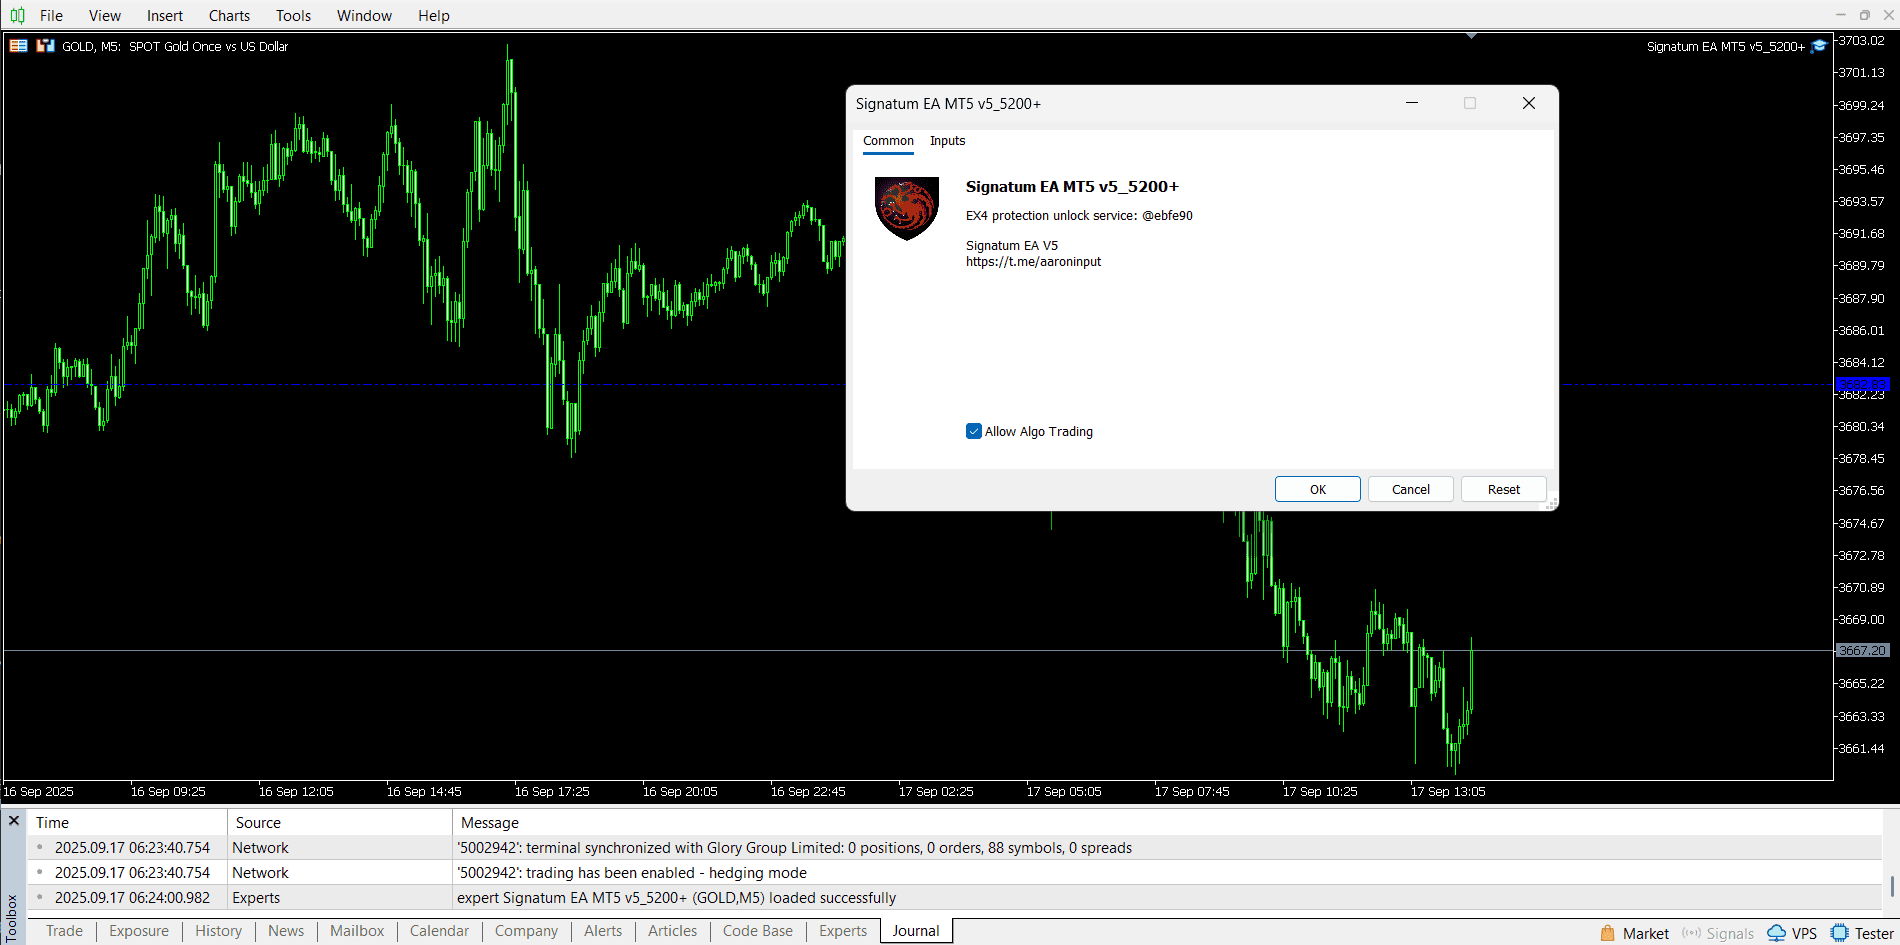
Task: Select the Experts tab in Toolbox
Action: (842, 931)
